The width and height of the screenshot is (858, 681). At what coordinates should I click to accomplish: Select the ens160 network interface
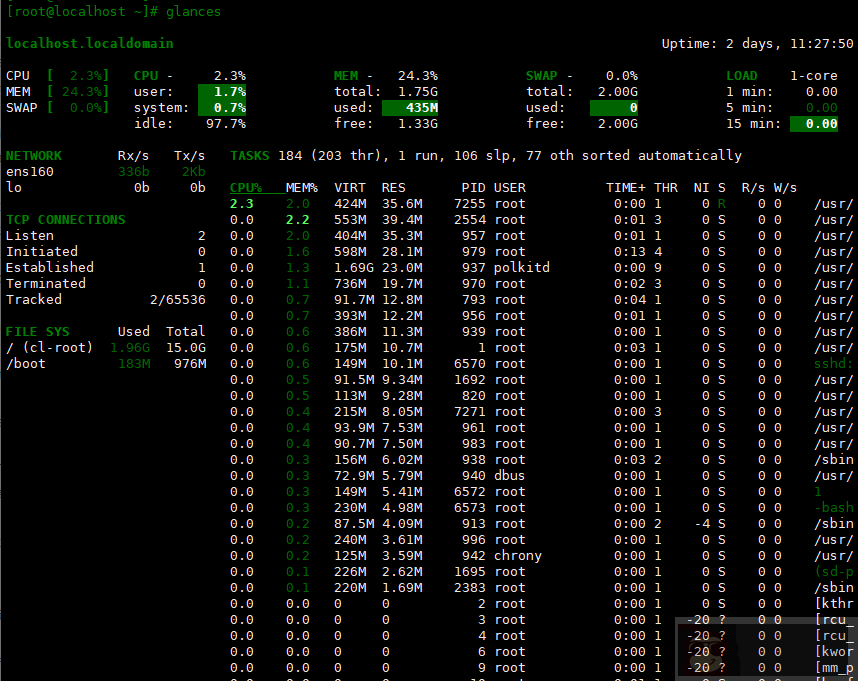[29, 171]
